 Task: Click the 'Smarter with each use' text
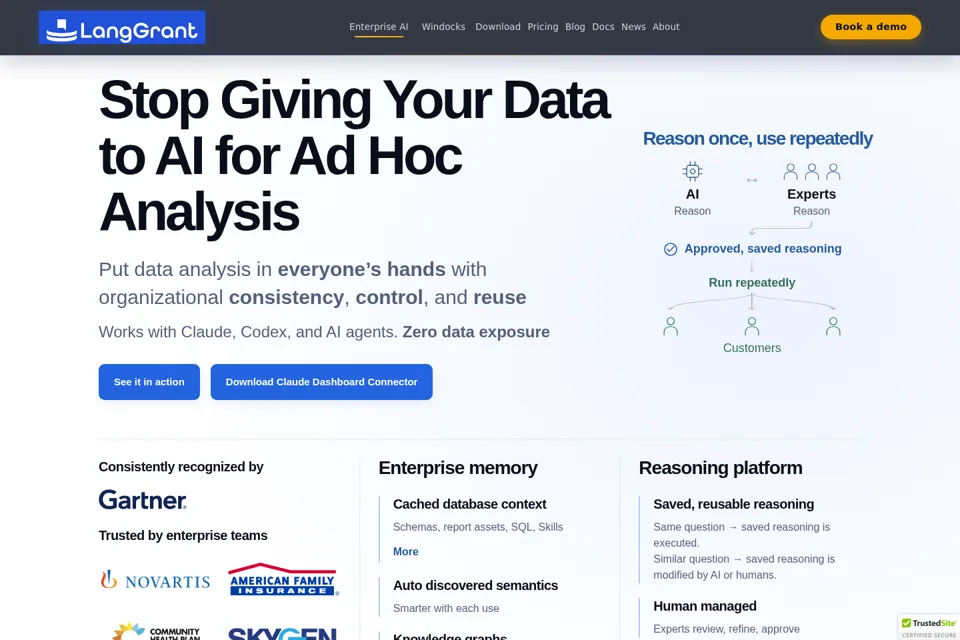446,608
